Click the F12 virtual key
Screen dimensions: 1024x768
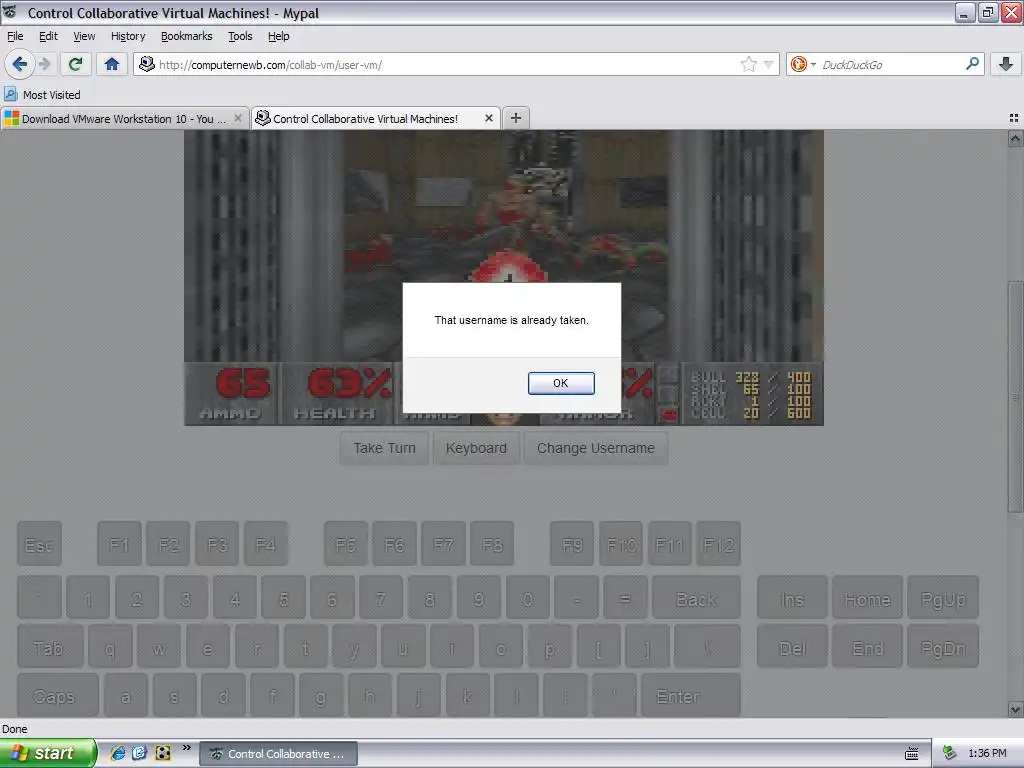718,544
